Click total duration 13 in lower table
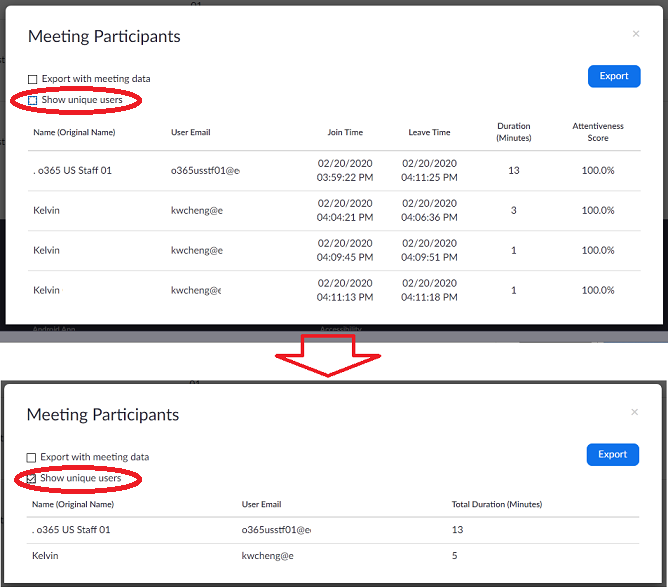The width and height of the screenshot is (669, 588). click(x=457, y=530)
